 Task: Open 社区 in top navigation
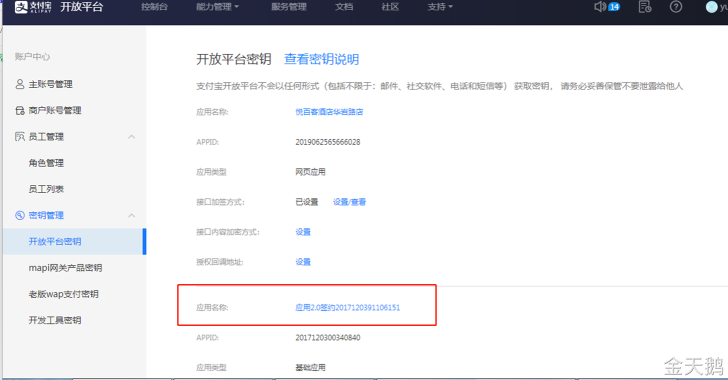(390, 7)
